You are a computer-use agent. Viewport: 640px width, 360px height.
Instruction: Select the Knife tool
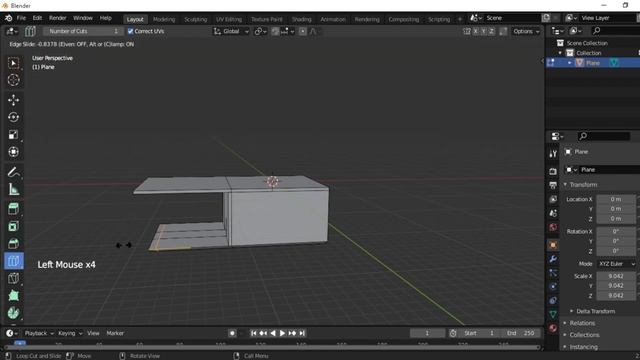tap(13, 278)
